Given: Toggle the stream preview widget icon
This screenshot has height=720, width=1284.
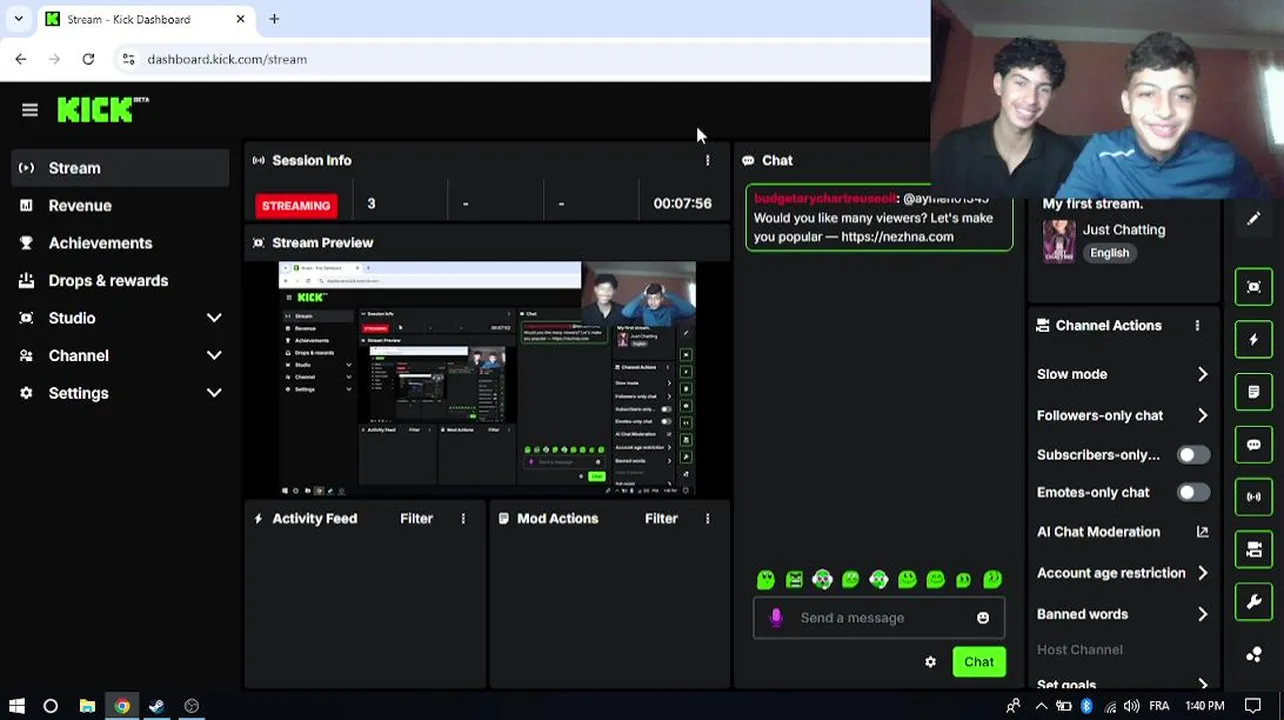Looking at the screenshot, I should [1254, 287].
